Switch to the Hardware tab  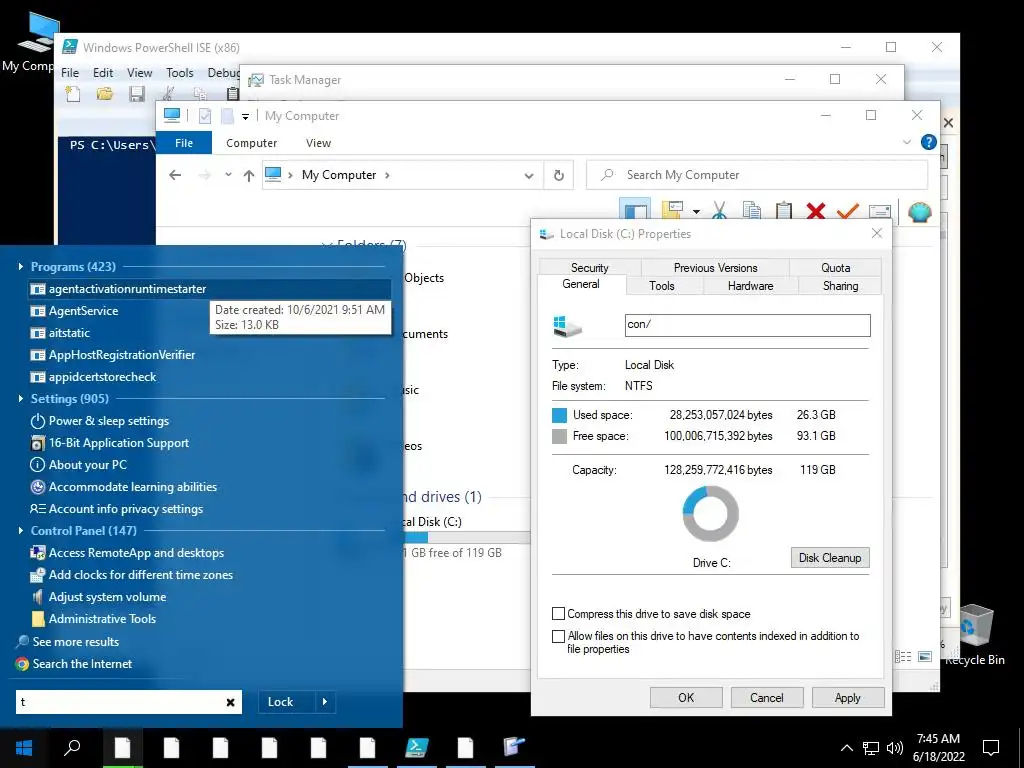(x=750, y=285)
